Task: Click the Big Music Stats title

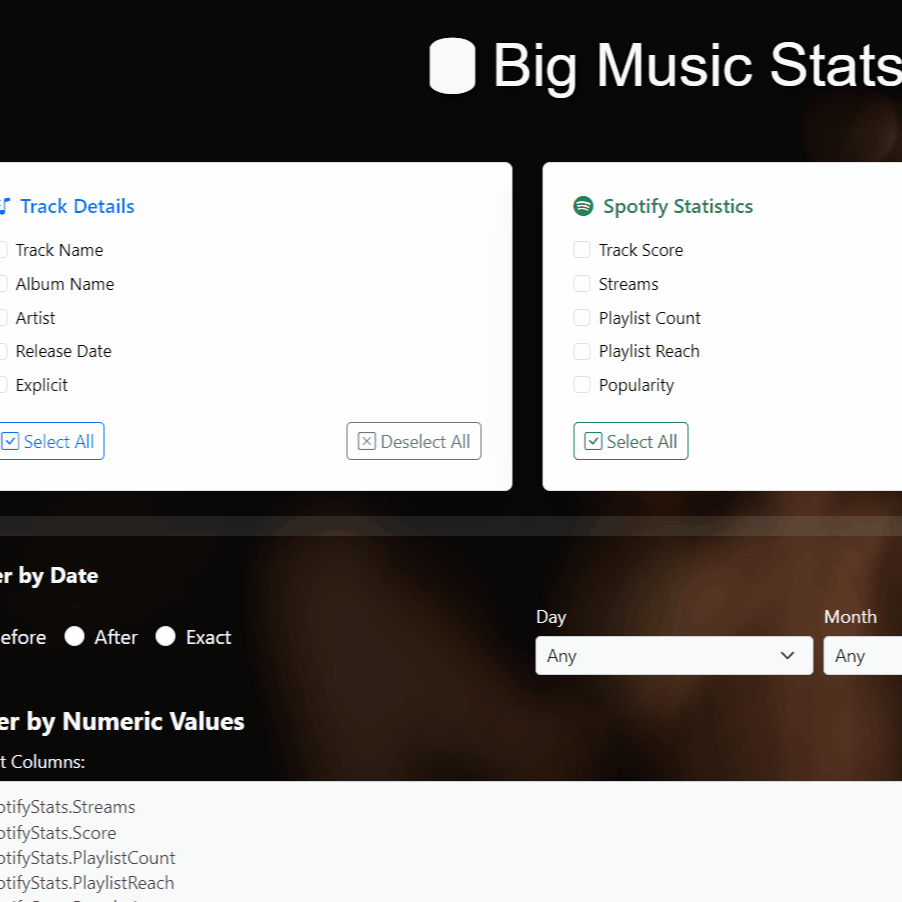Action: coord(696,66)
